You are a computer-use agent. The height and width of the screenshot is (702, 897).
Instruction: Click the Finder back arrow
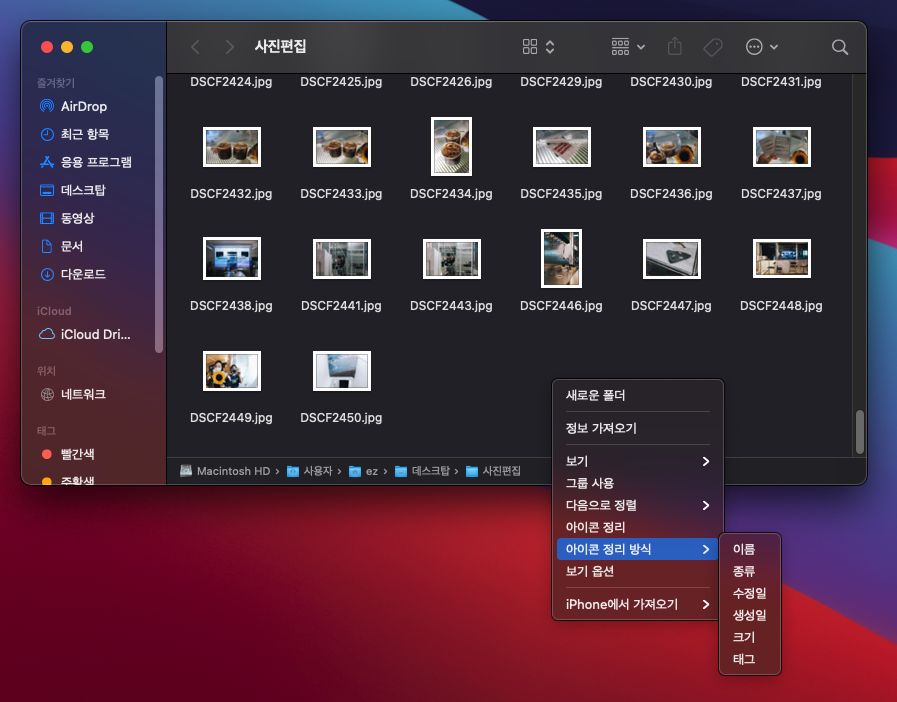coord(196,47)
